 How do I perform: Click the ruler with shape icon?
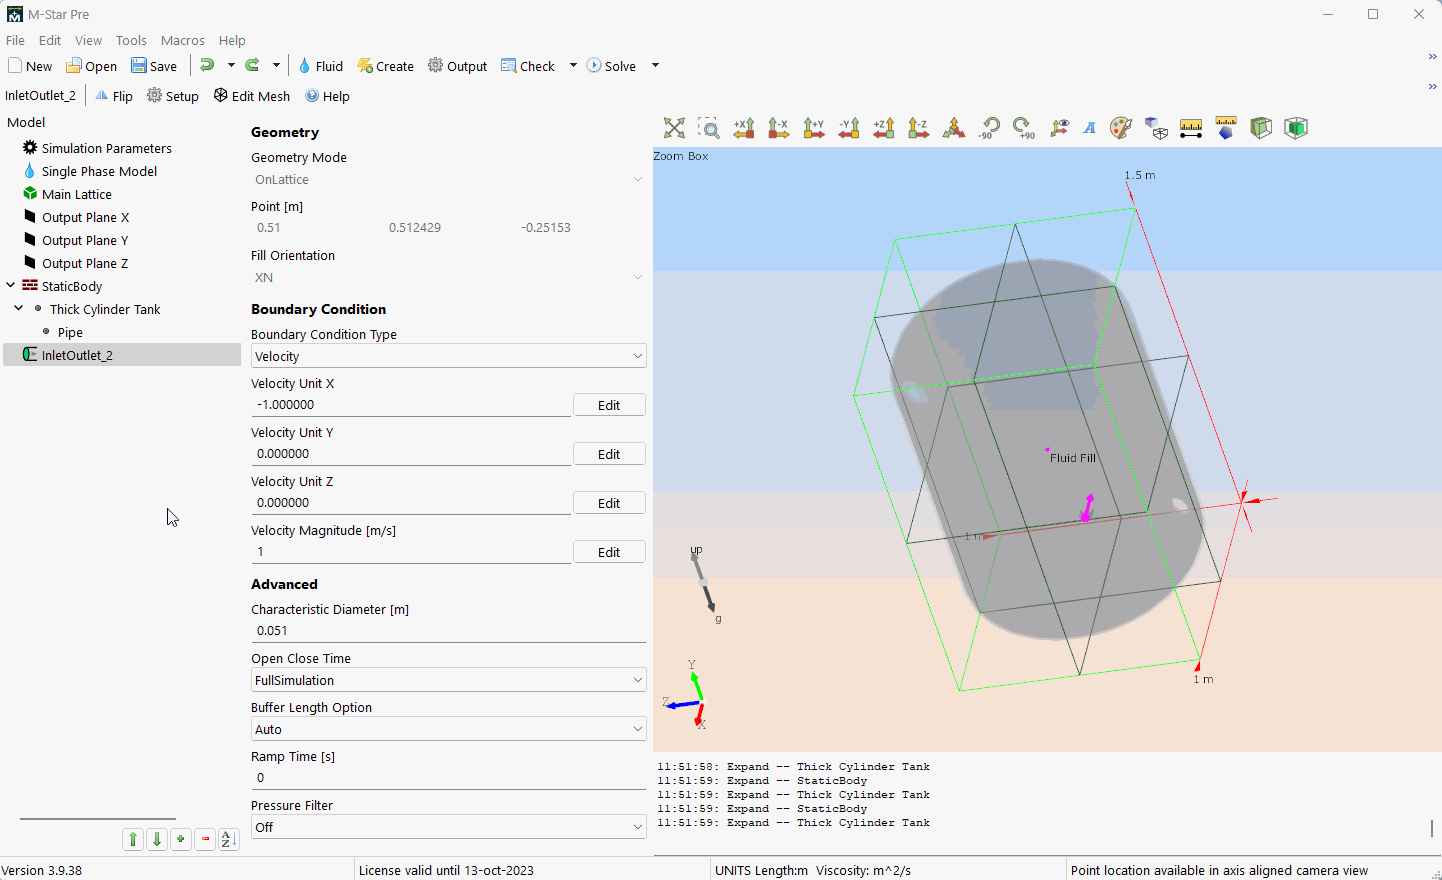(1226, 128)
